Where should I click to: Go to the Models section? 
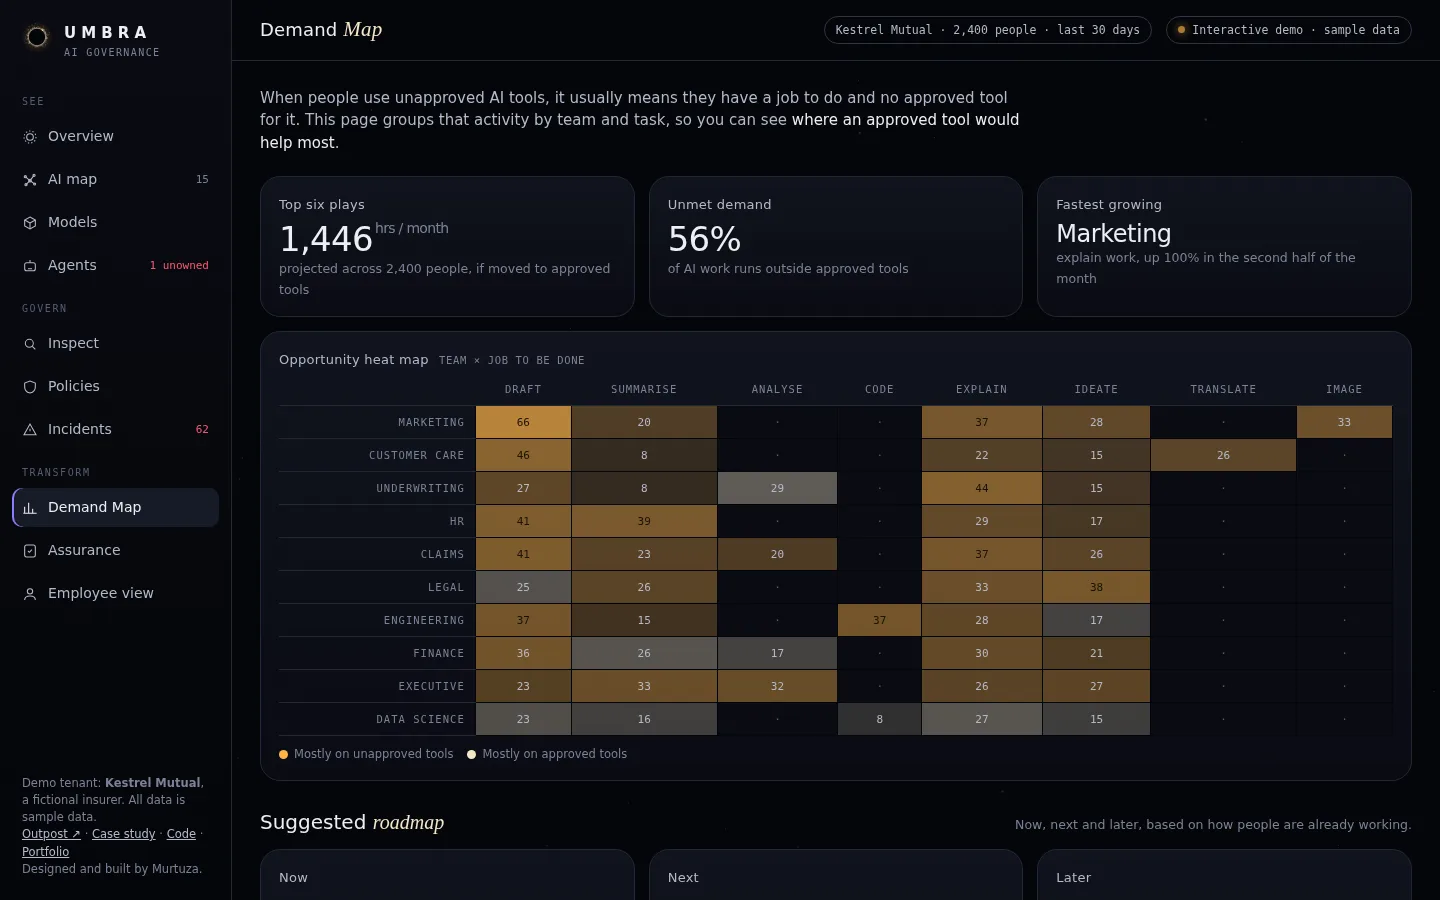[116, 222]
